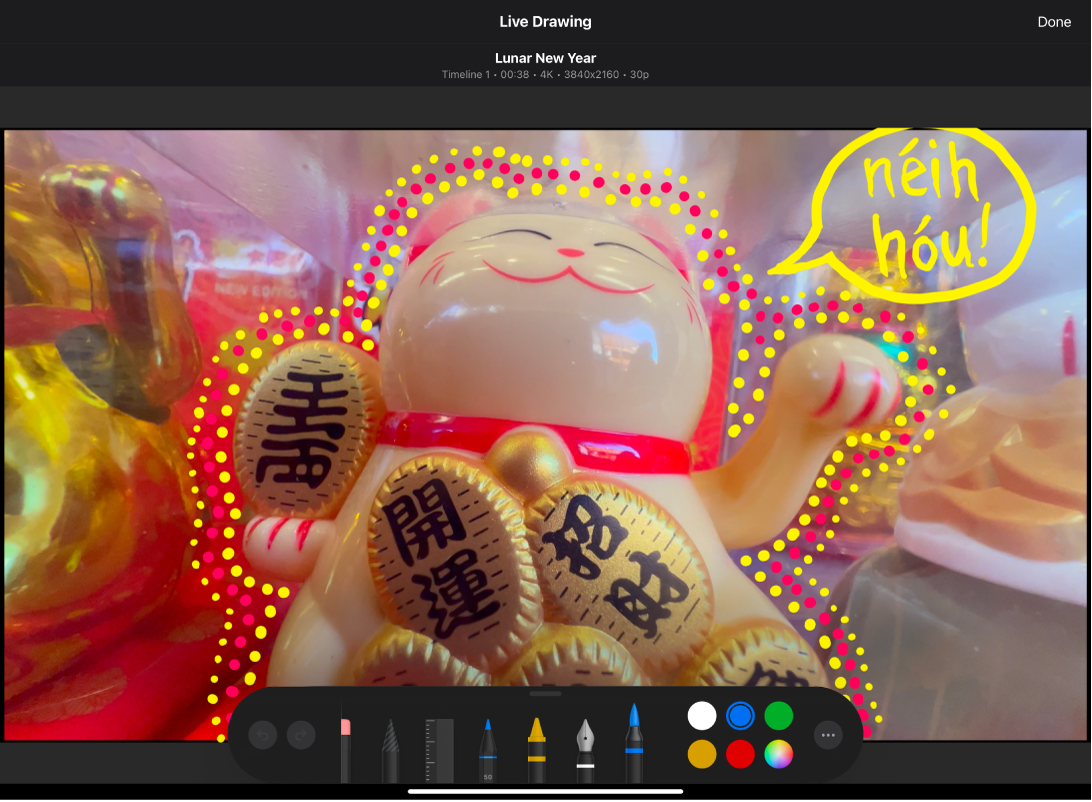Open more drawing options with the ellipsis

click(x=829, y=735)
